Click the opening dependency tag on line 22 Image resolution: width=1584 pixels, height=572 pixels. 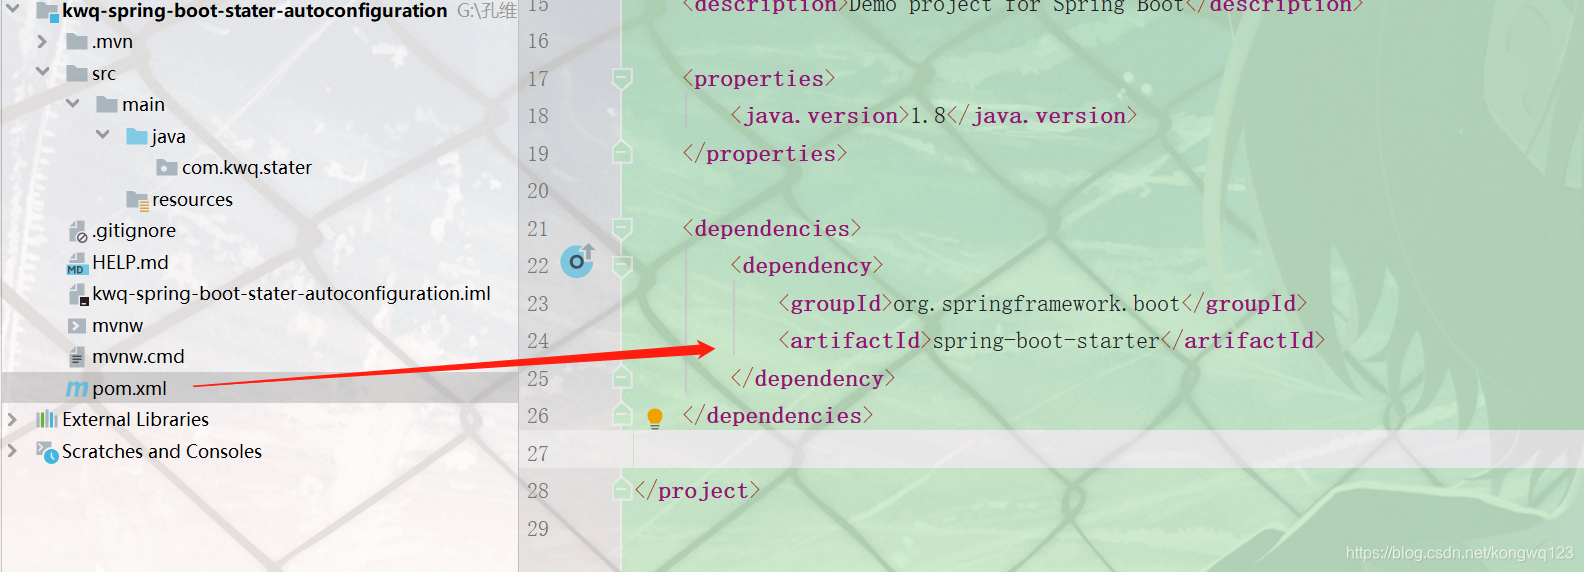[x=807, y=266]
